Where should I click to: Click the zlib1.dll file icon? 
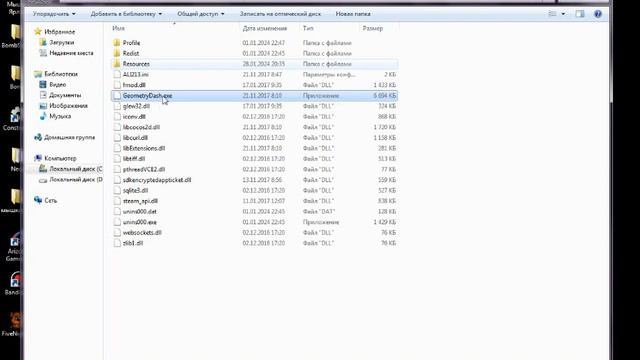(x=117, y=243)
